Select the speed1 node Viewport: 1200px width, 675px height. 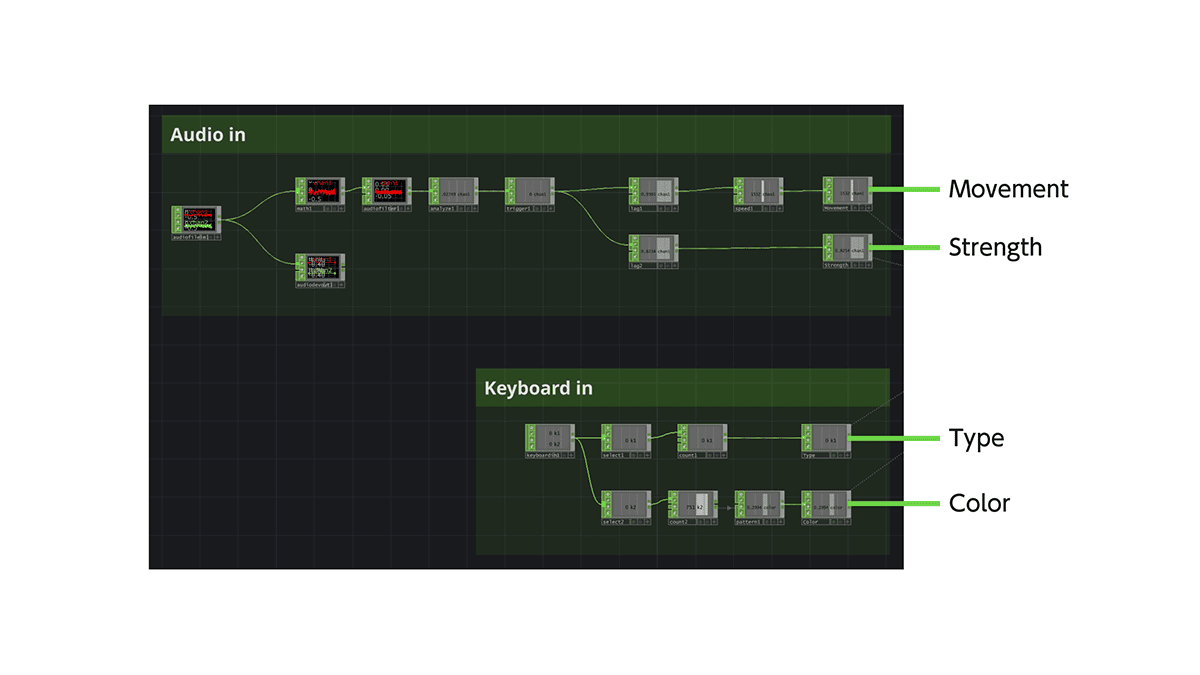coord(758,192)
